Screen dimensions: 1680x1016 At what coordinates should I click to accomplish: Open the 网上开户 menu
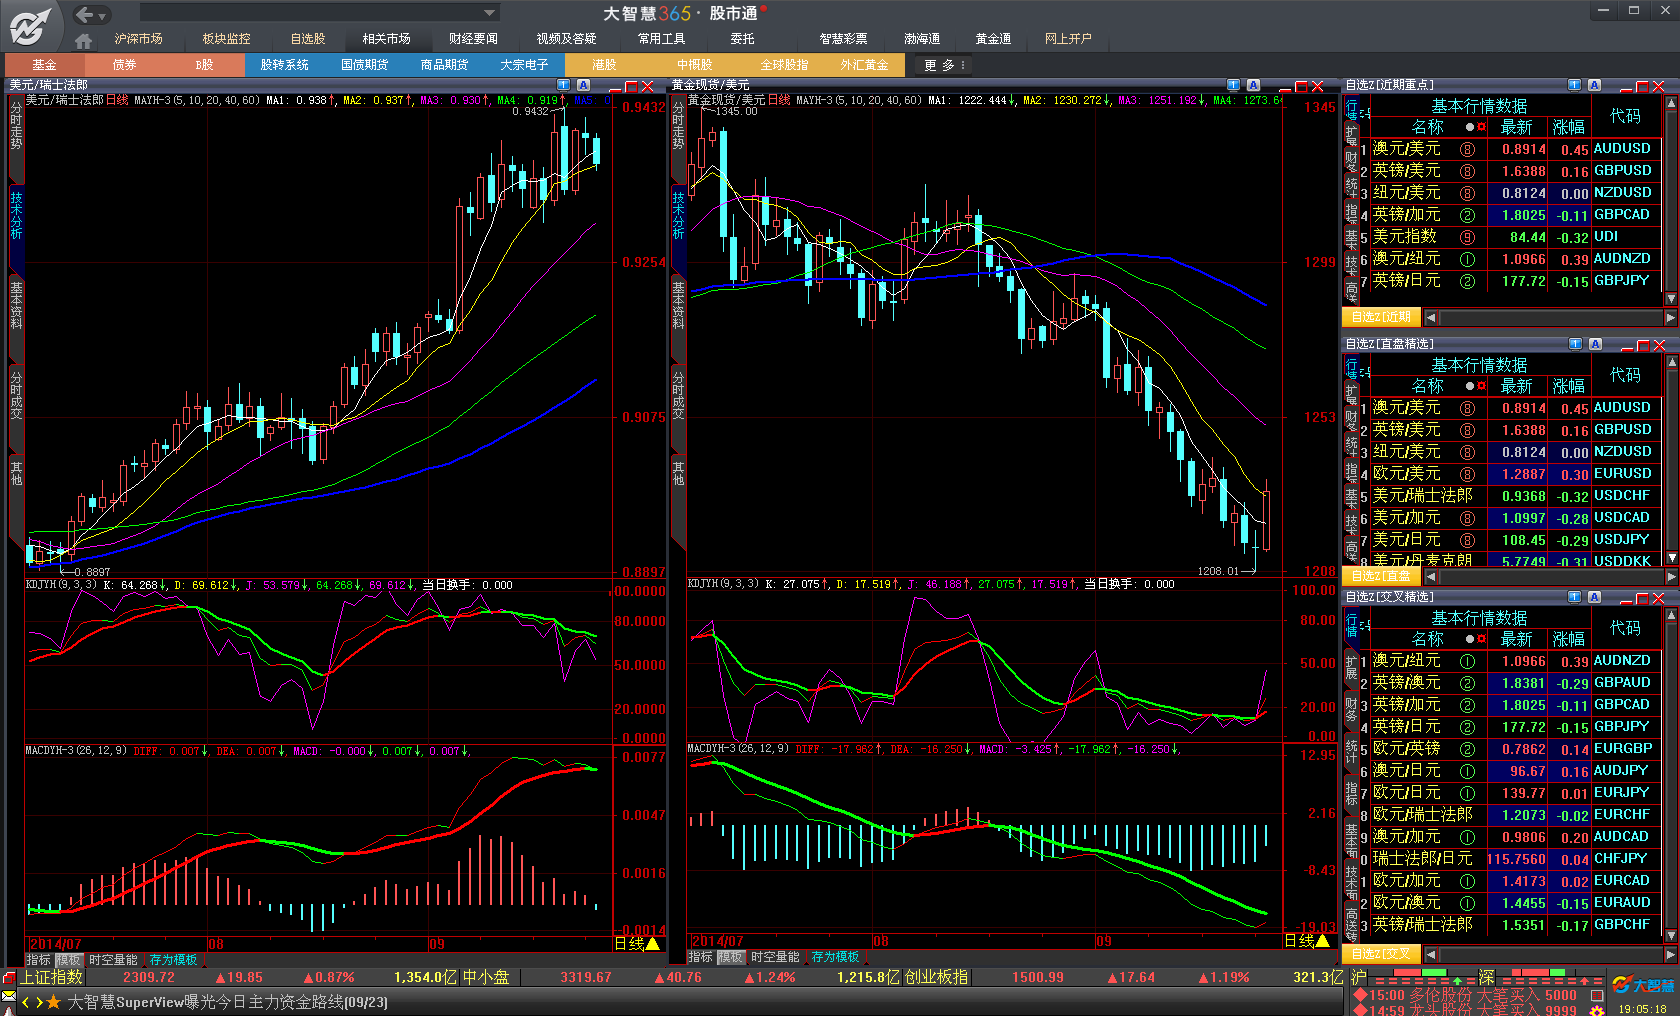(x=1068, y=39)
